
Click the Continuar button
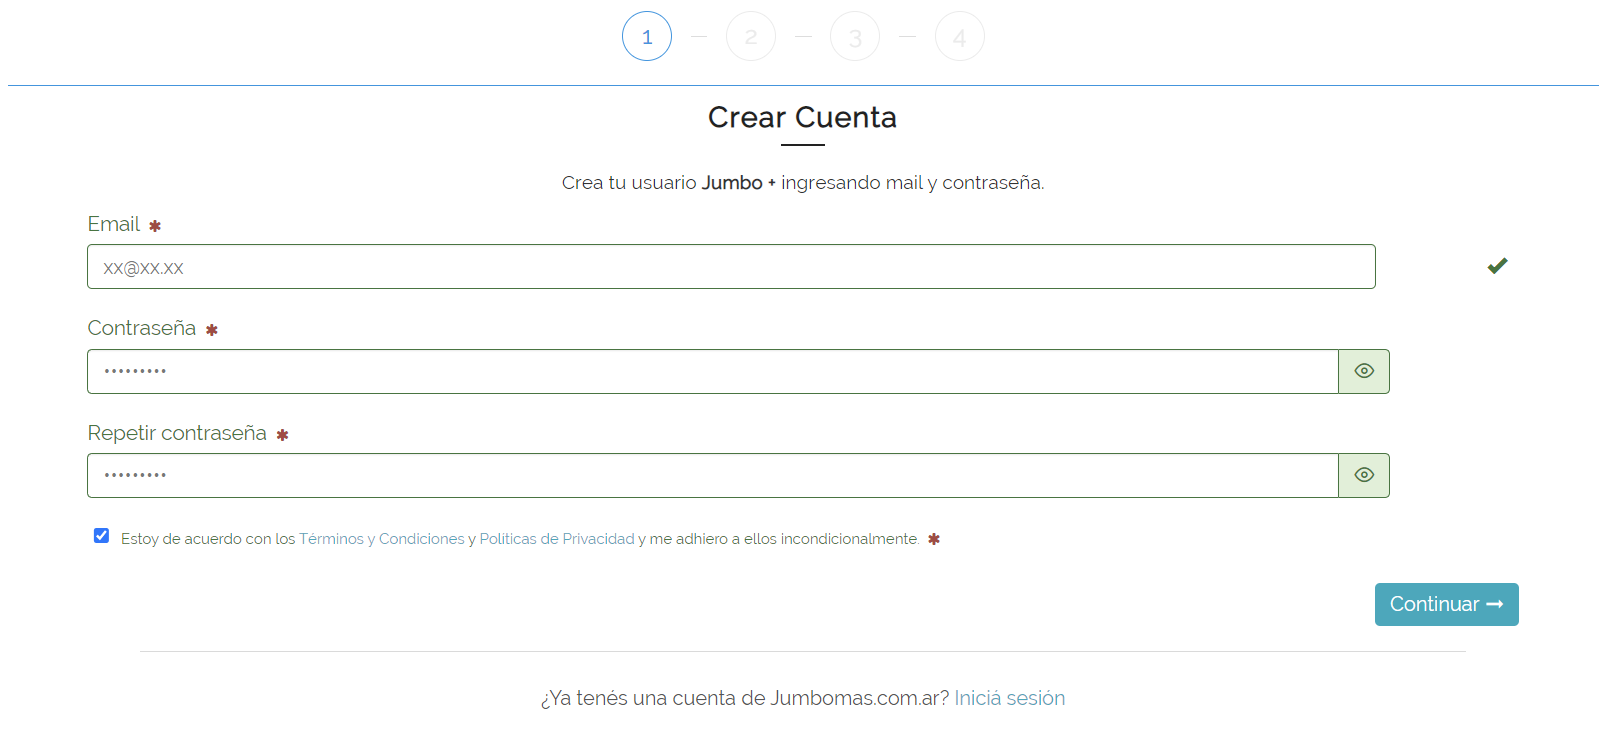(1446, 604)
